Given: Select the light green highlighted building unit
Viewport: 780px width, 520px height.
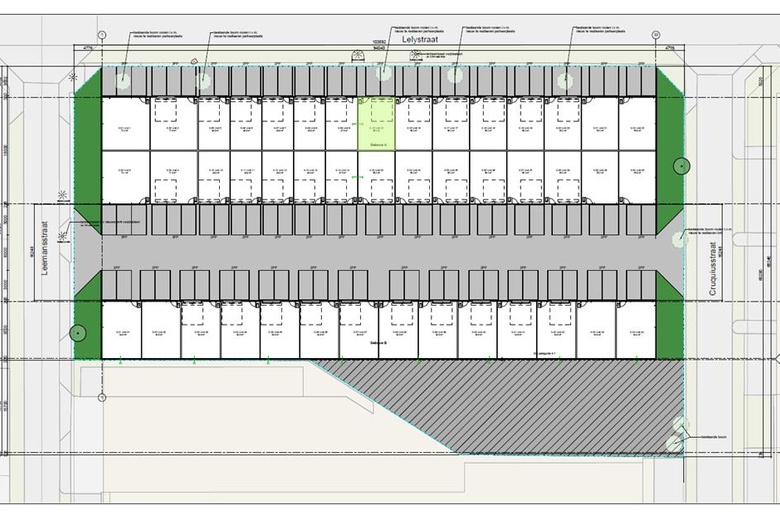Looking at the screenshot, I should 376,123.
